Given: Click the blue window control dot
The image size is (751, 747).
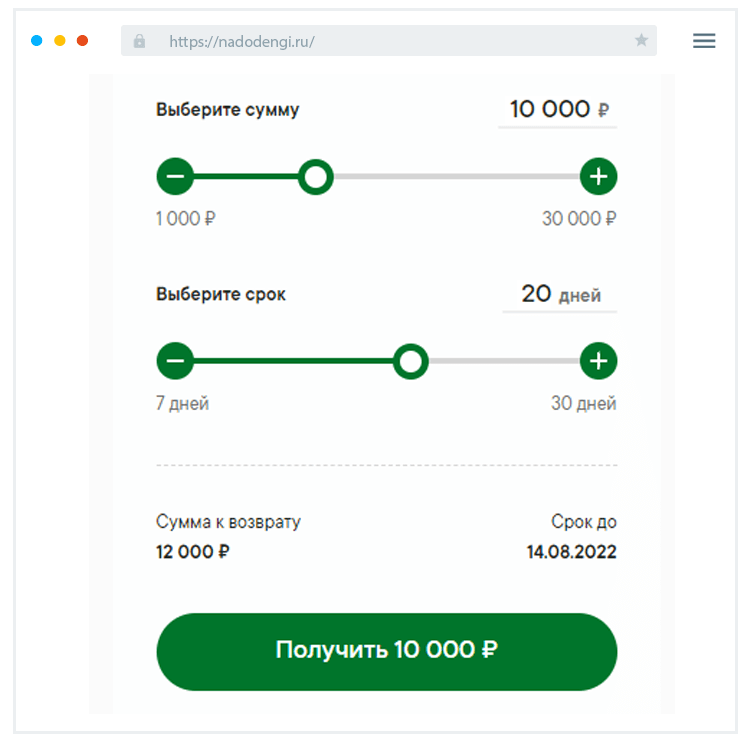Looking at the screenshot, I should (x=37, y=41).
